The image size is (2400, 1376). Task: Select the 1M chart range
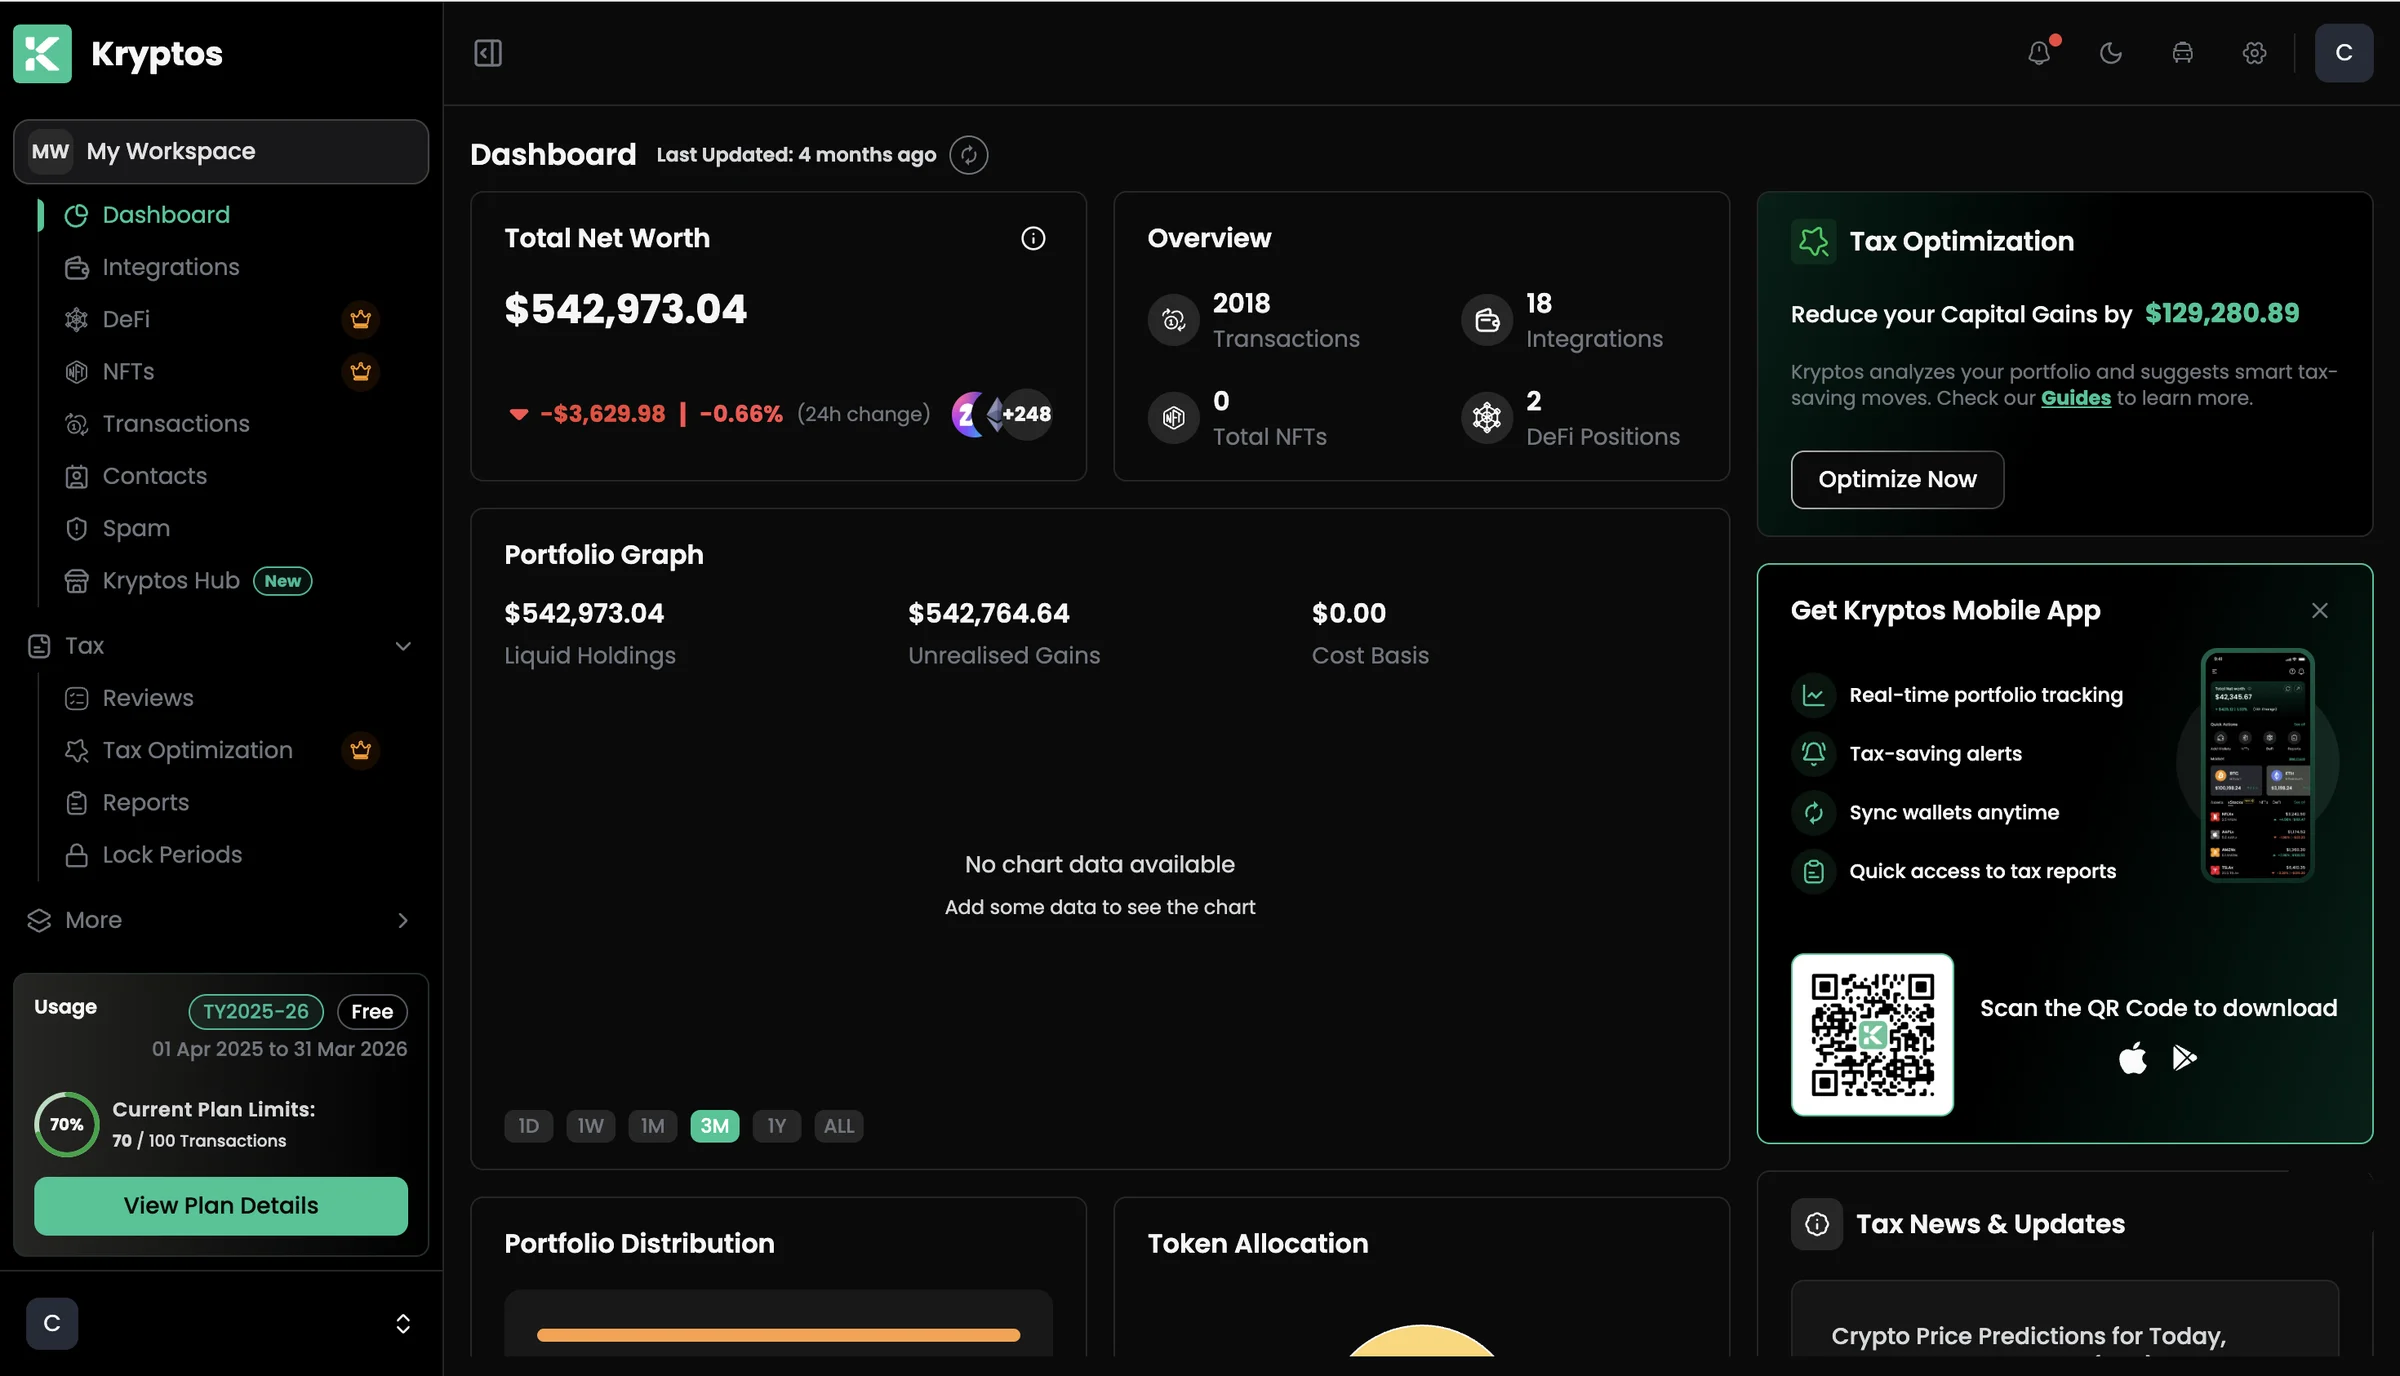653,1126
